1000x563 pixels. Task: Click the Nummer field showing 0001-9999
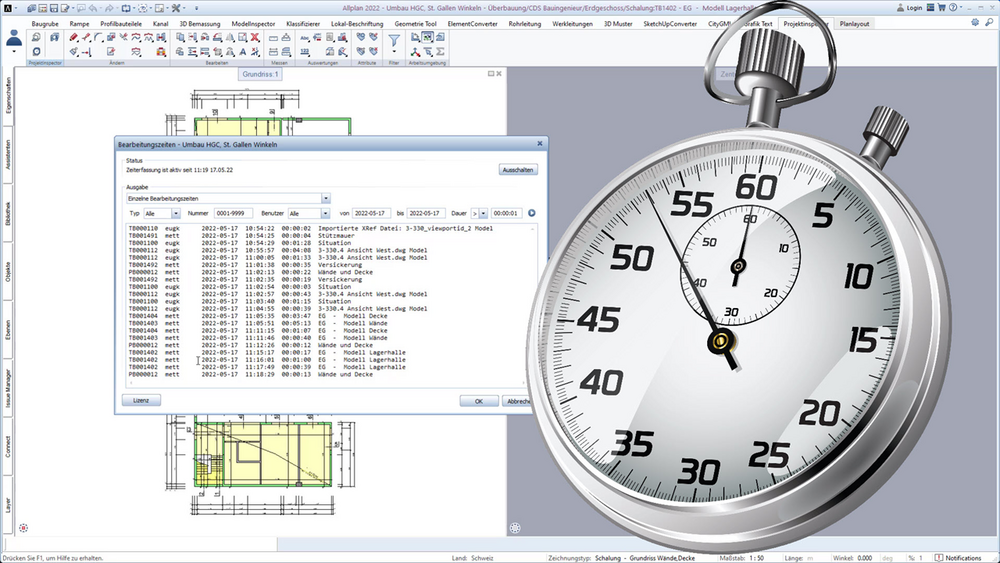pos(233,214)
